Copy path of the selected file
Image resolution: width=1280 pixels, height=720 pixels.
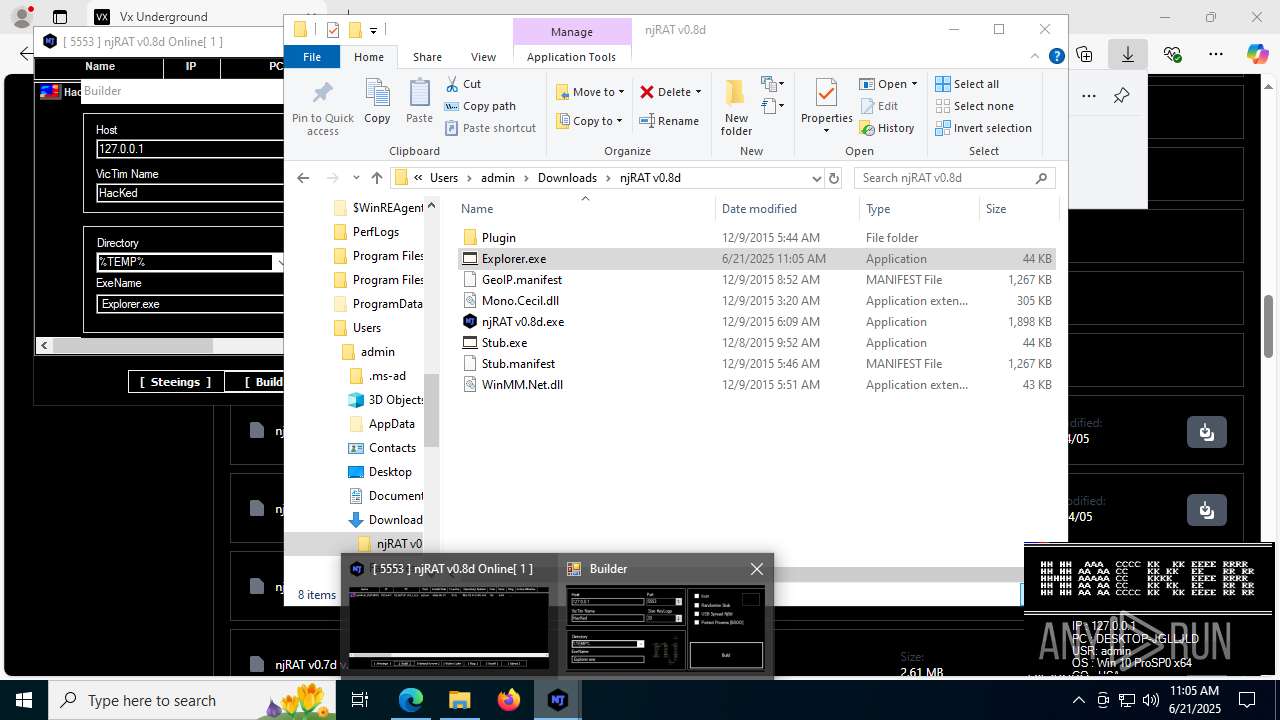click(x=480, y=106)
